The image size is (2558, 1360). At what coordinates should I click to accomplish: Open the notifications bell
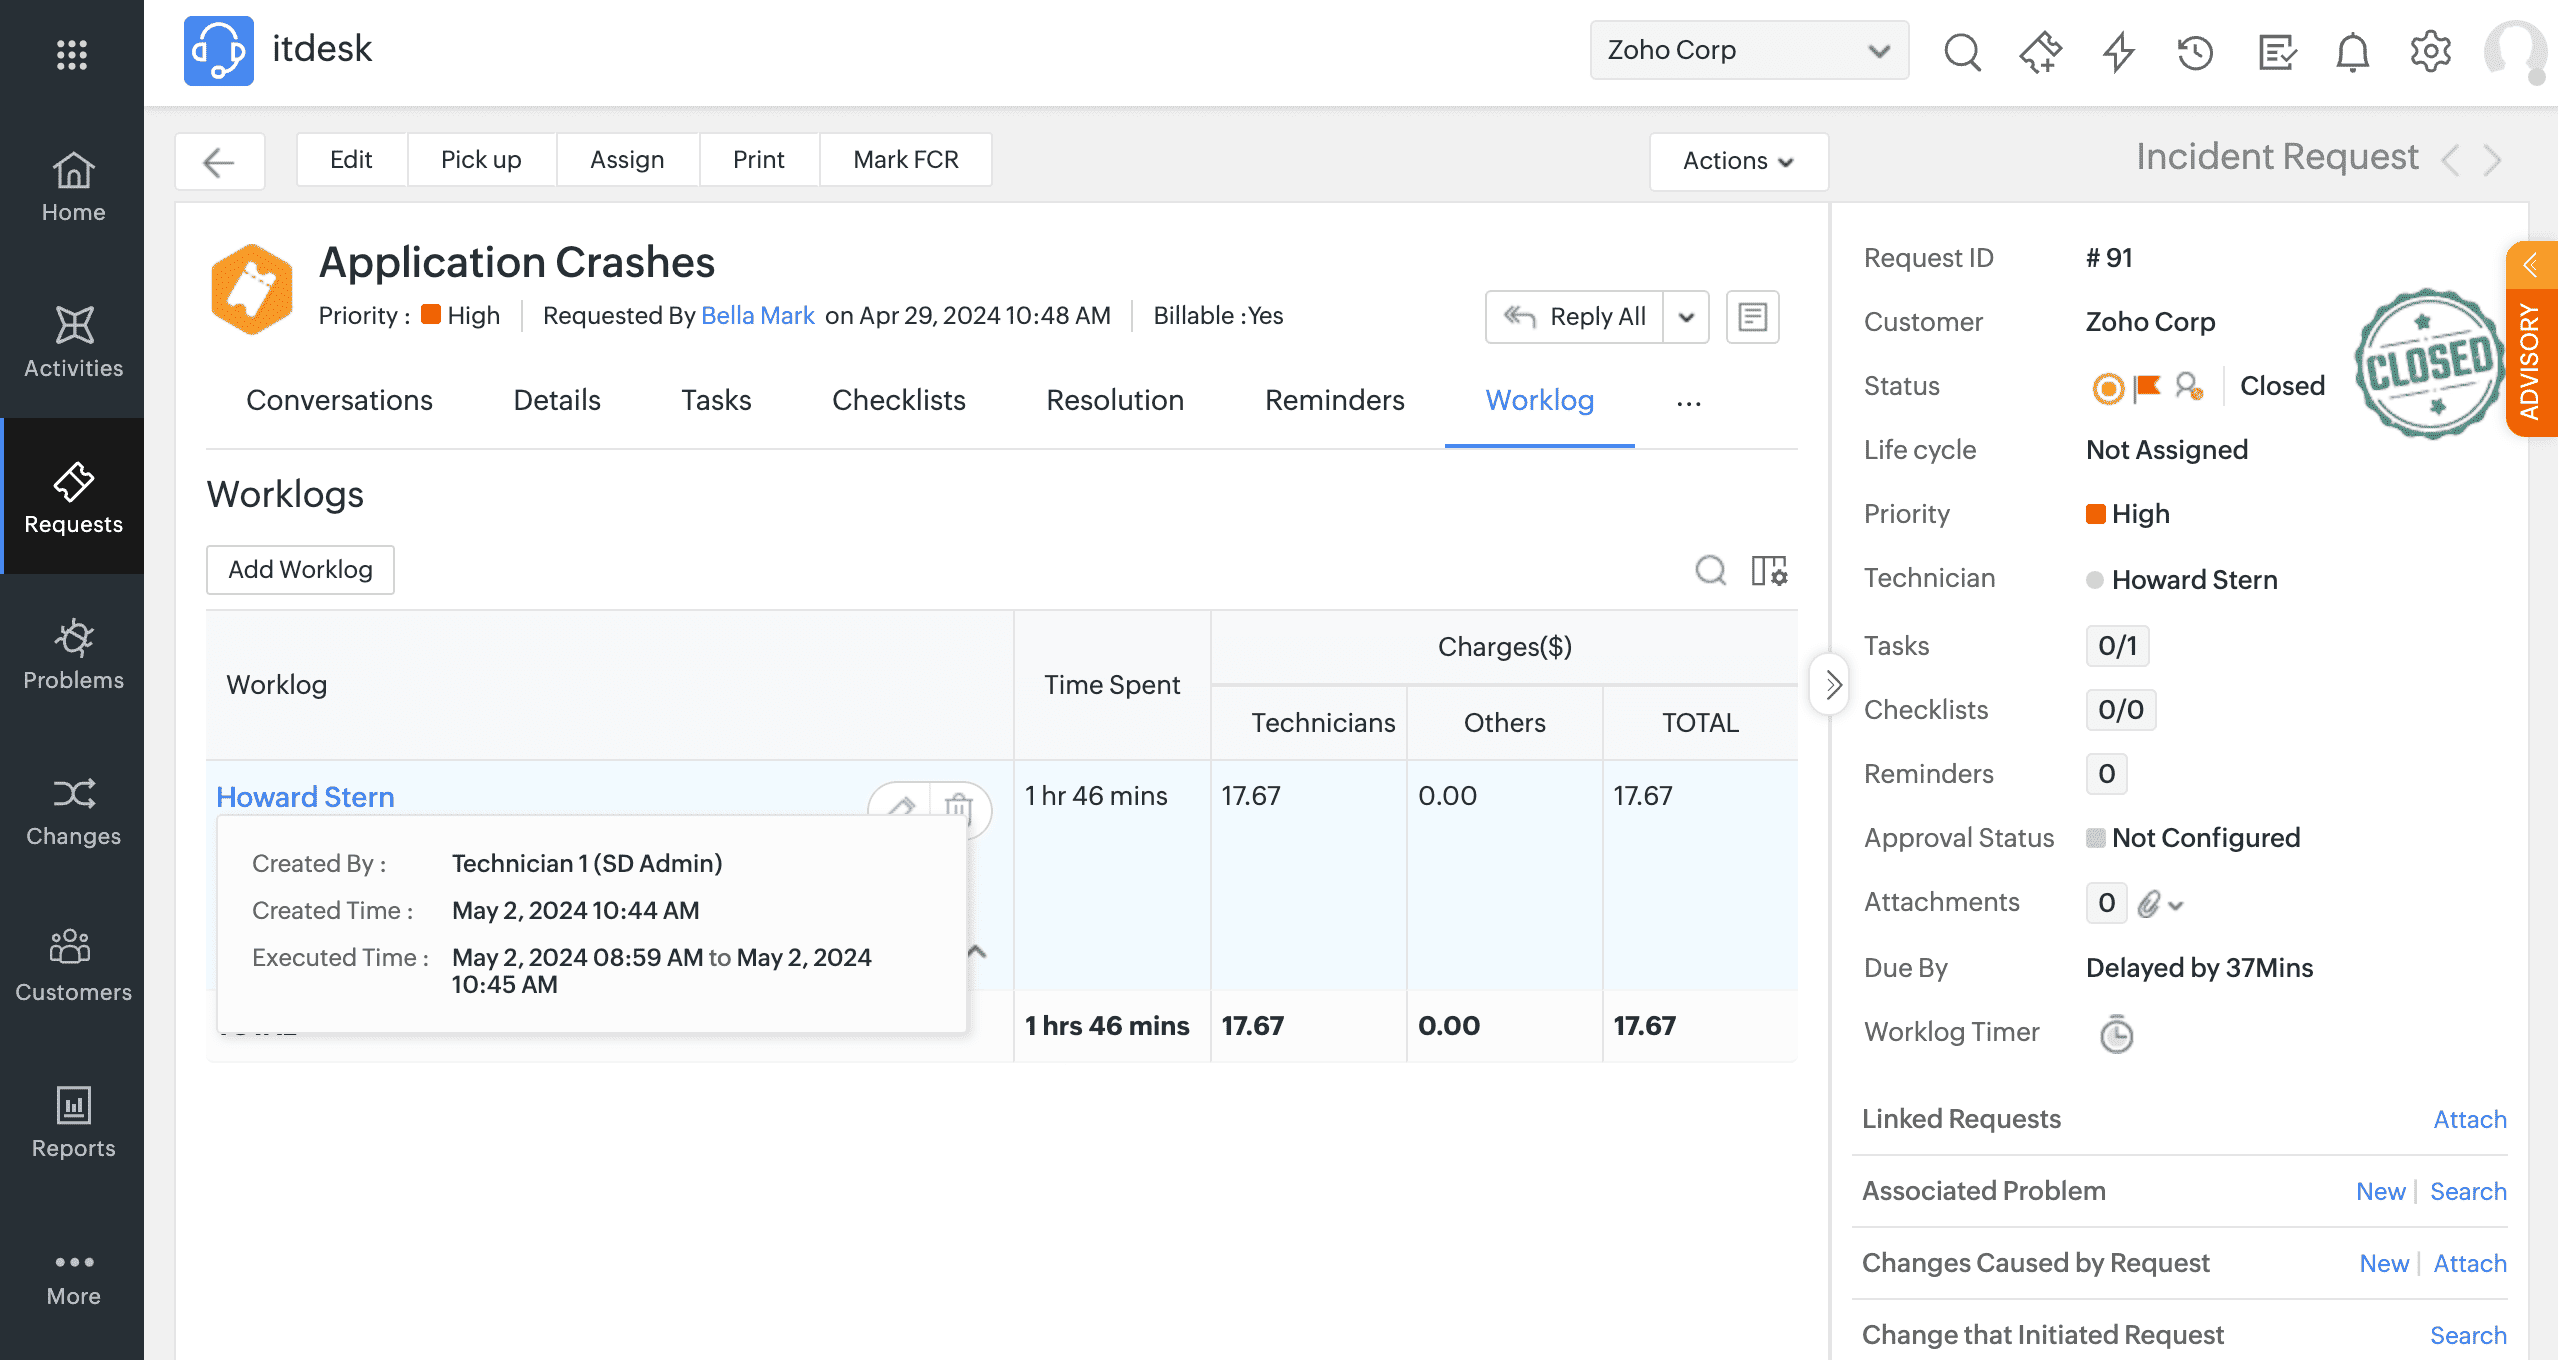(x=2352, y=51)
